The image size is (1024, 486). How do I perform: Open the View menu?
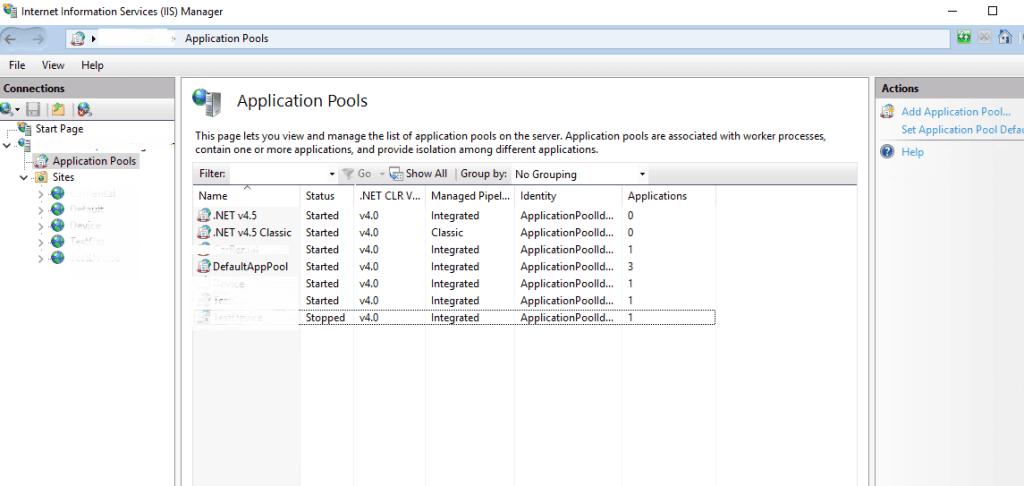[53, 65]
